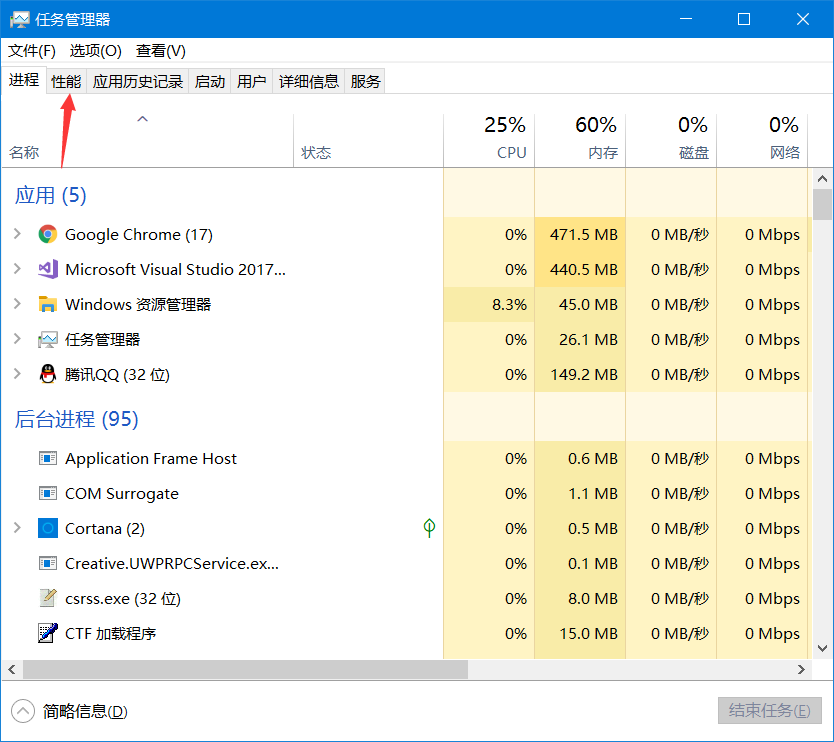This screenshot has height=742, width=834.
Task: Select the CTF 加载程序 process name
Action: click(111, 634)
